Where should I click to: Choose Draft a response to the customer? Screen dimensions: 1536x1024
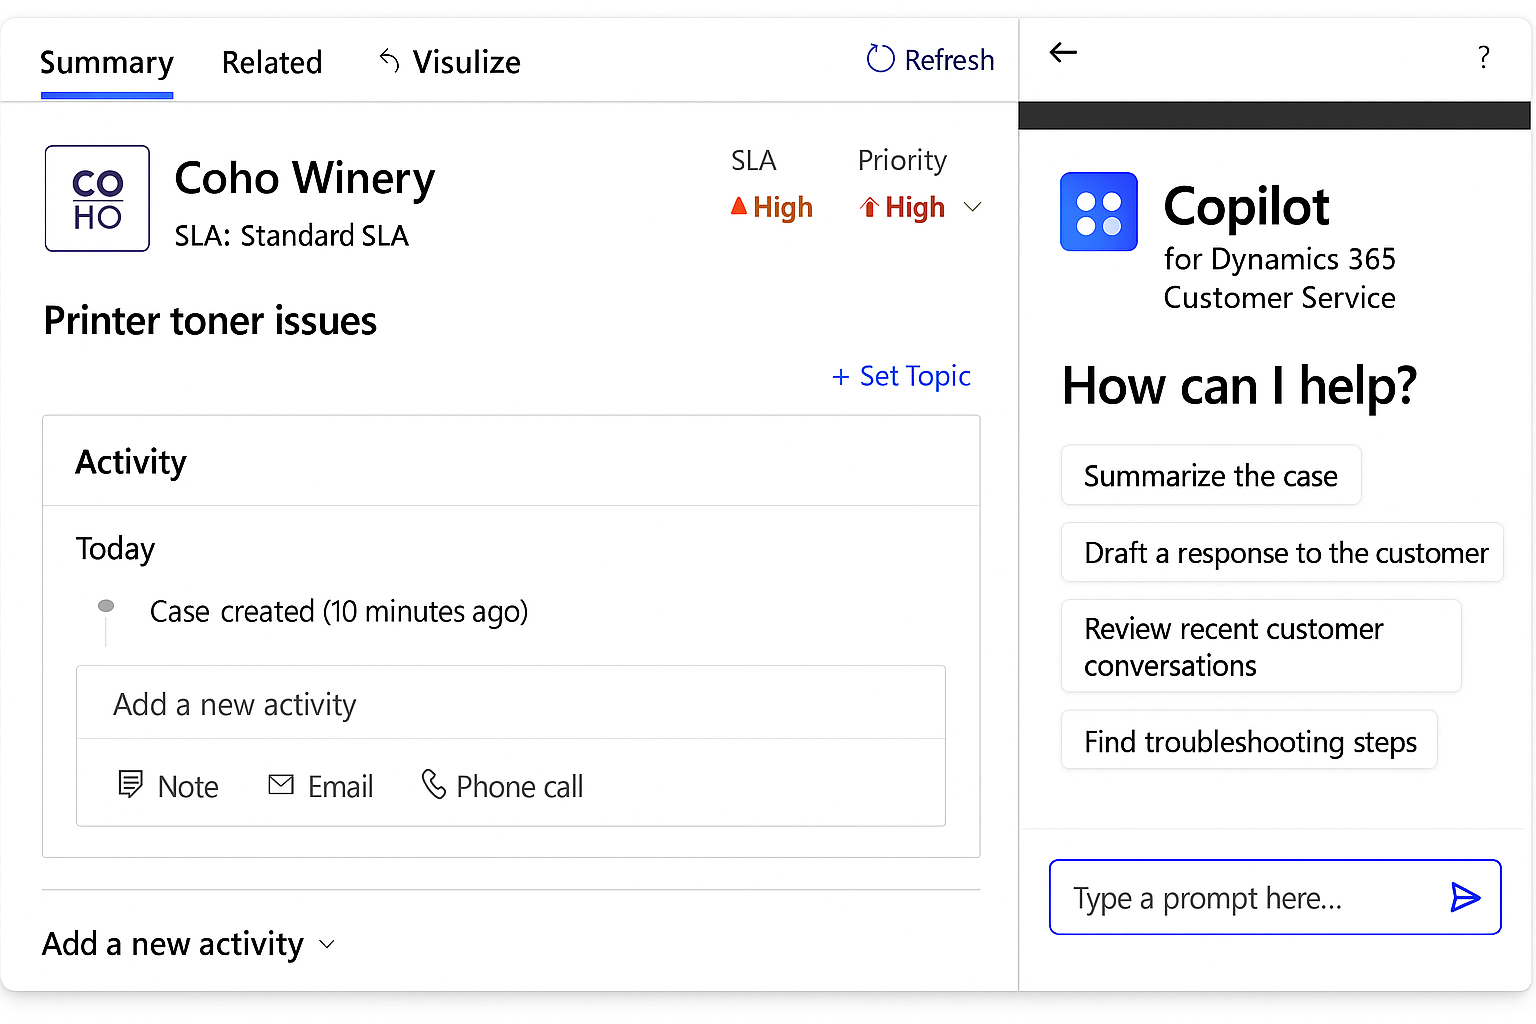pyautogui.click(x=1283, y=552)
